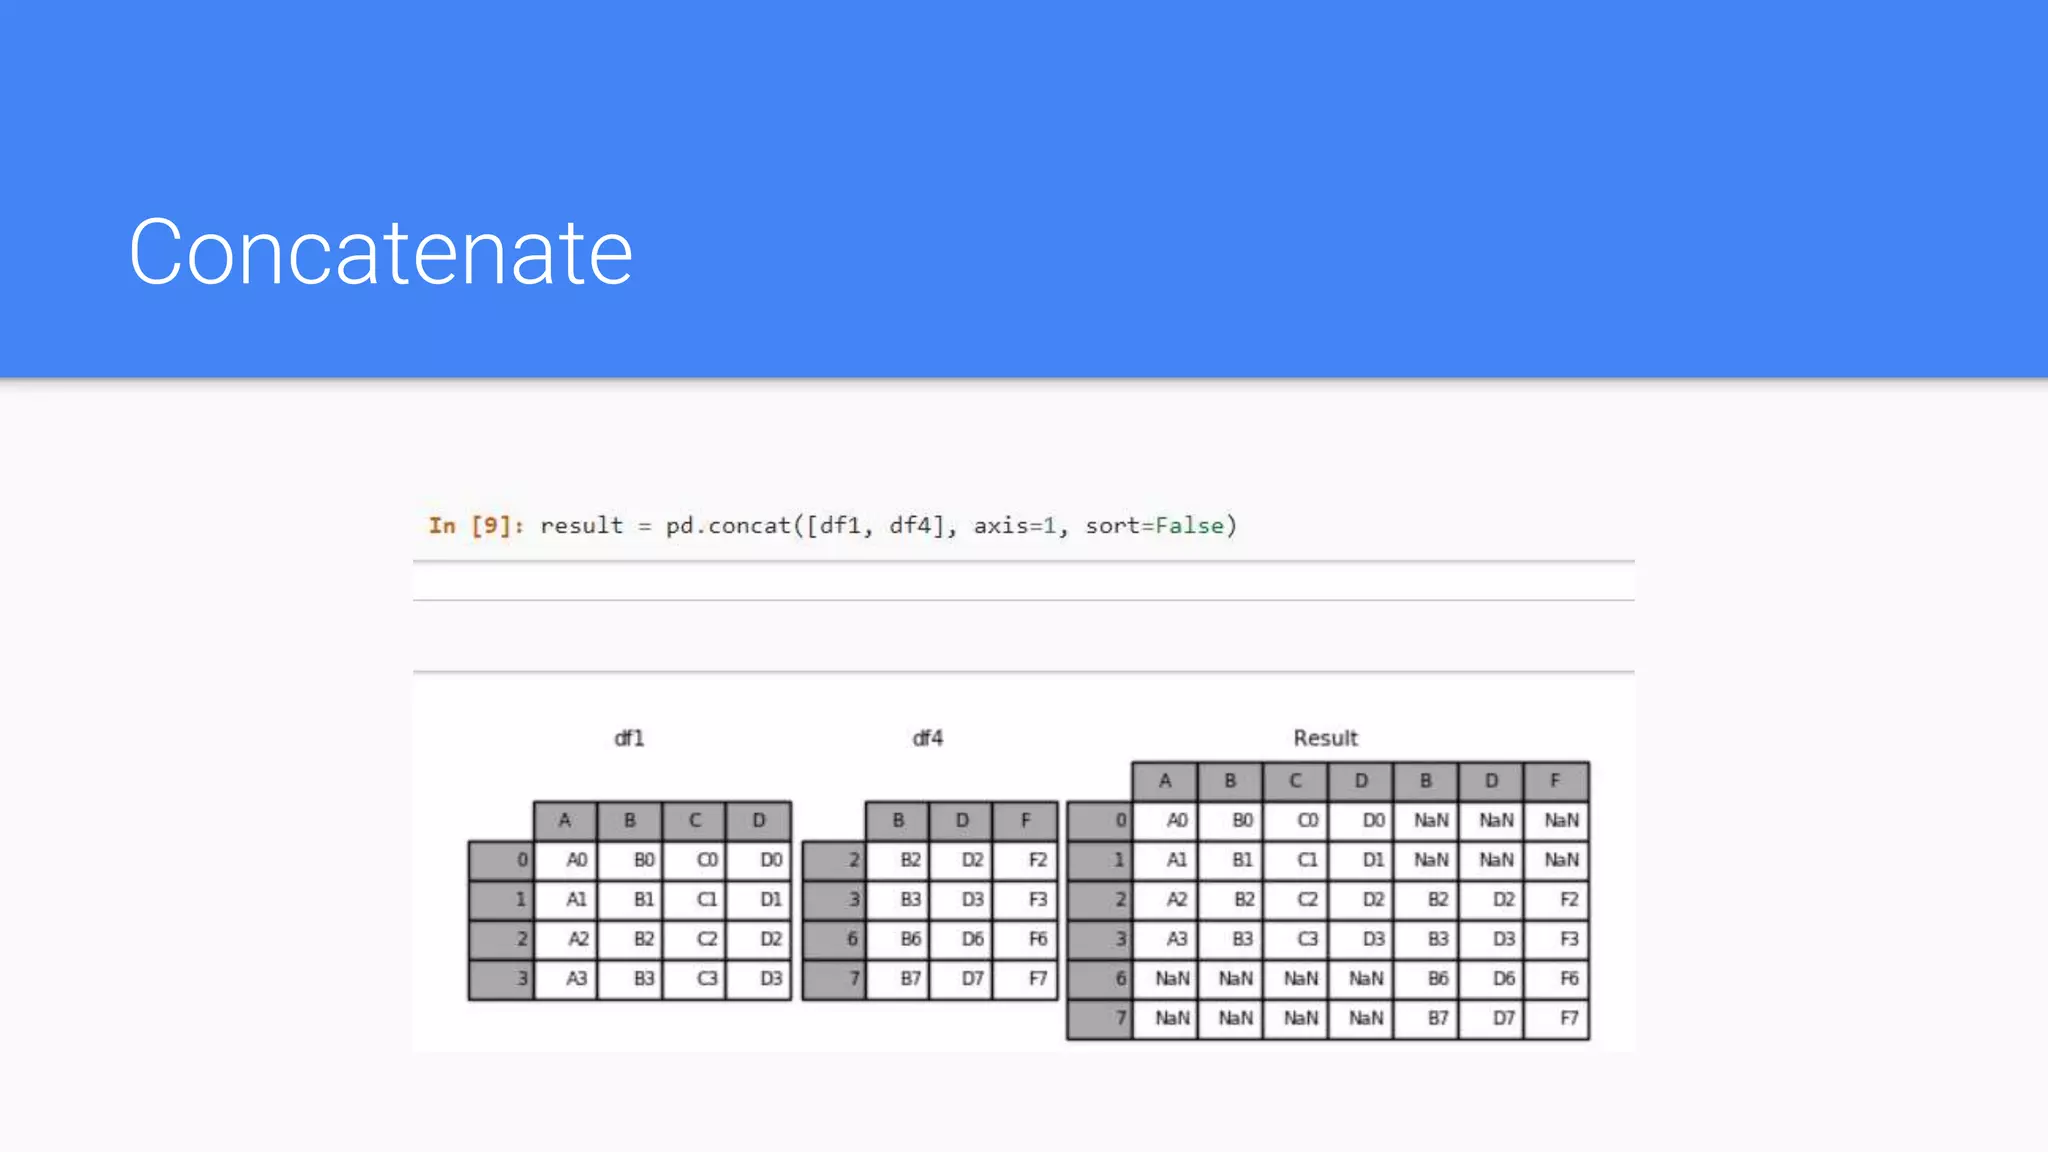
Task: Click cell 'F2' in df4 table
Action: [x=1025, y=860]
